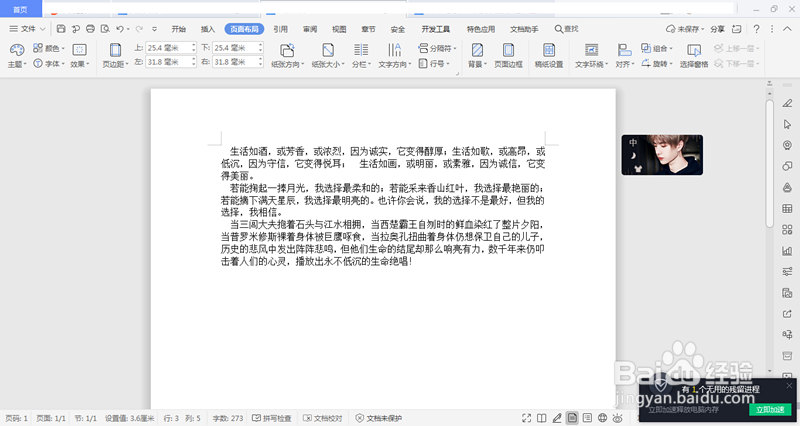Viewport: 800px width, 426px height.
Task: Click the pen icon in right sidebar
Action: (787, 104)
